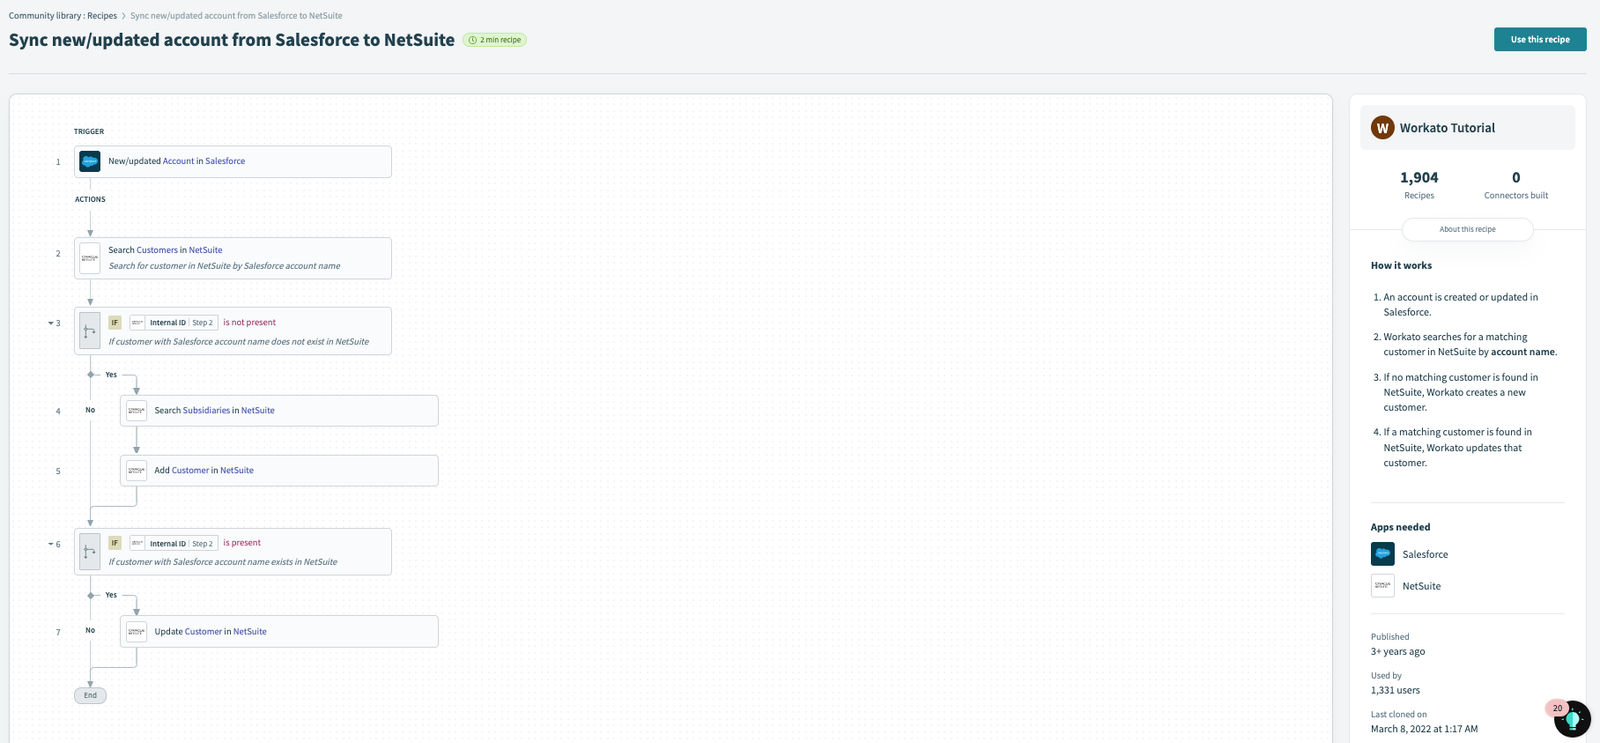The height and width of the screenshot is (743, 1600).
Task: Click the Customers link in step 2
Action: click(157, 250)
